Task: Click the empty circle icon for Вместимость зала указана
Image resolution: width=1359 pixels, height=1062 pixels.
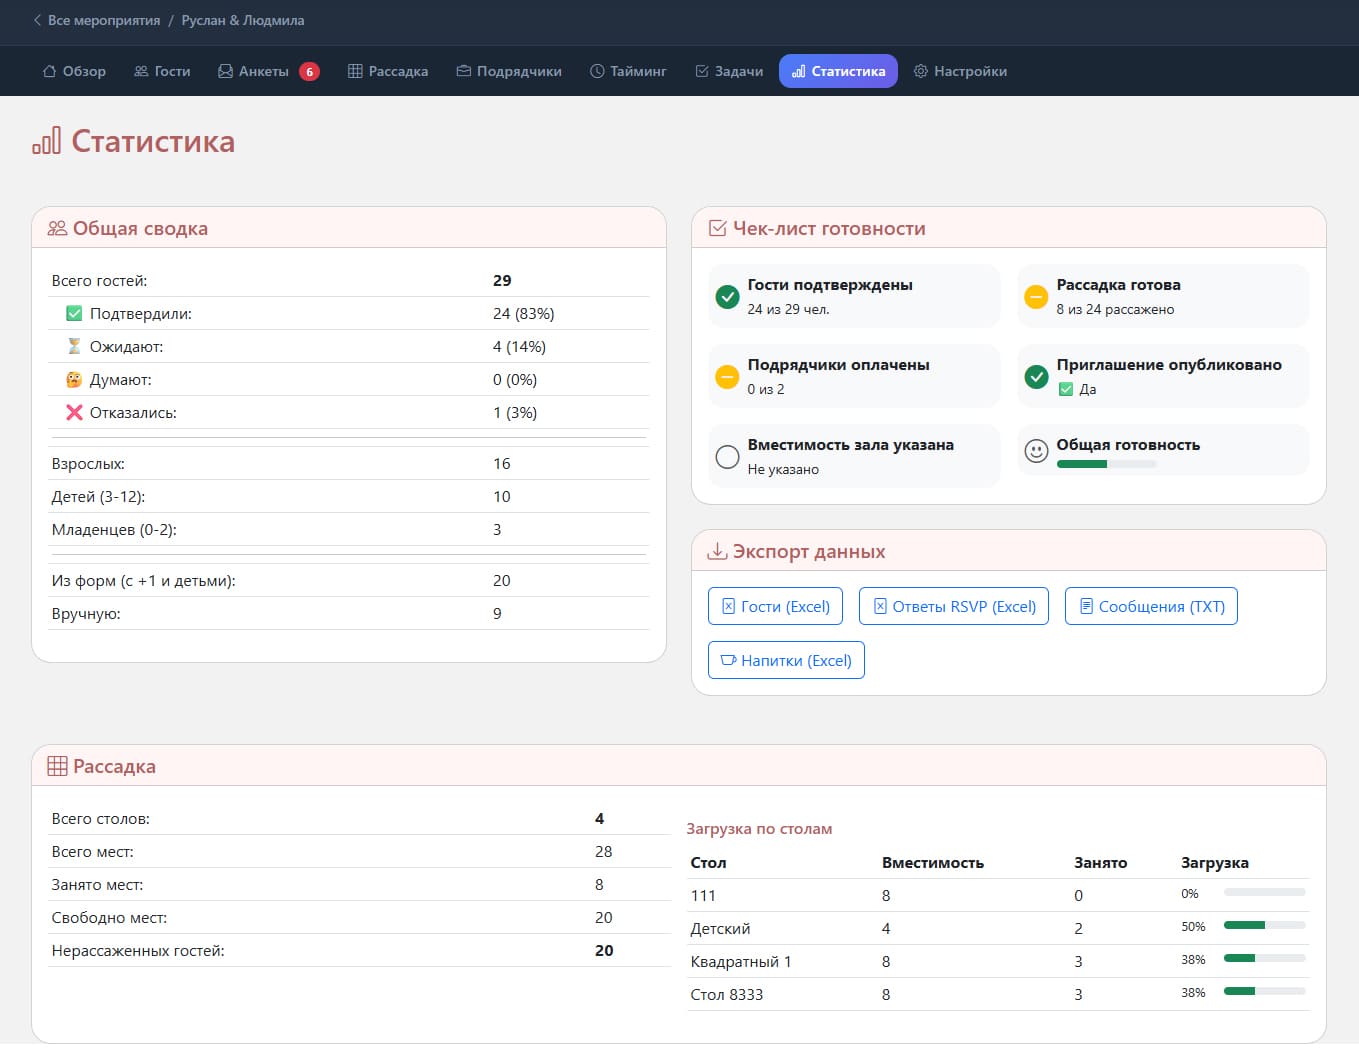Action: (728, 456)
